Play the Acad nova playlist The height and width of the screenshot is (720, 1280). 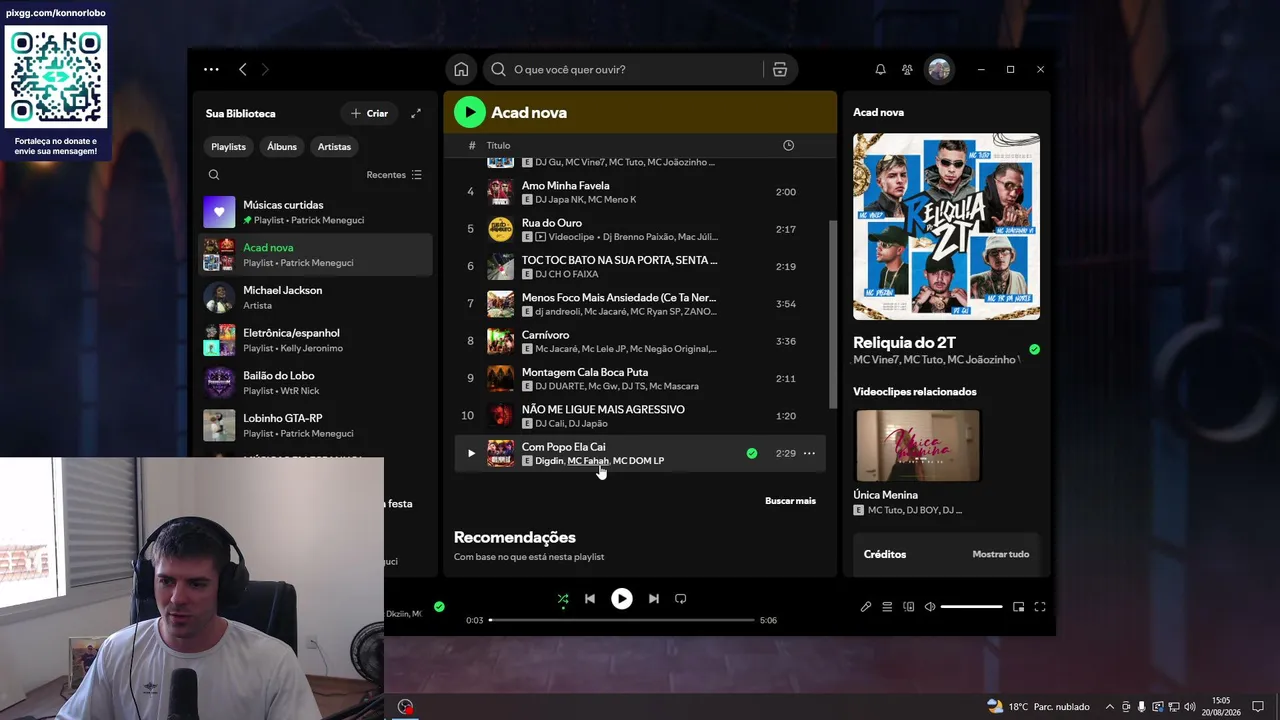470,112
